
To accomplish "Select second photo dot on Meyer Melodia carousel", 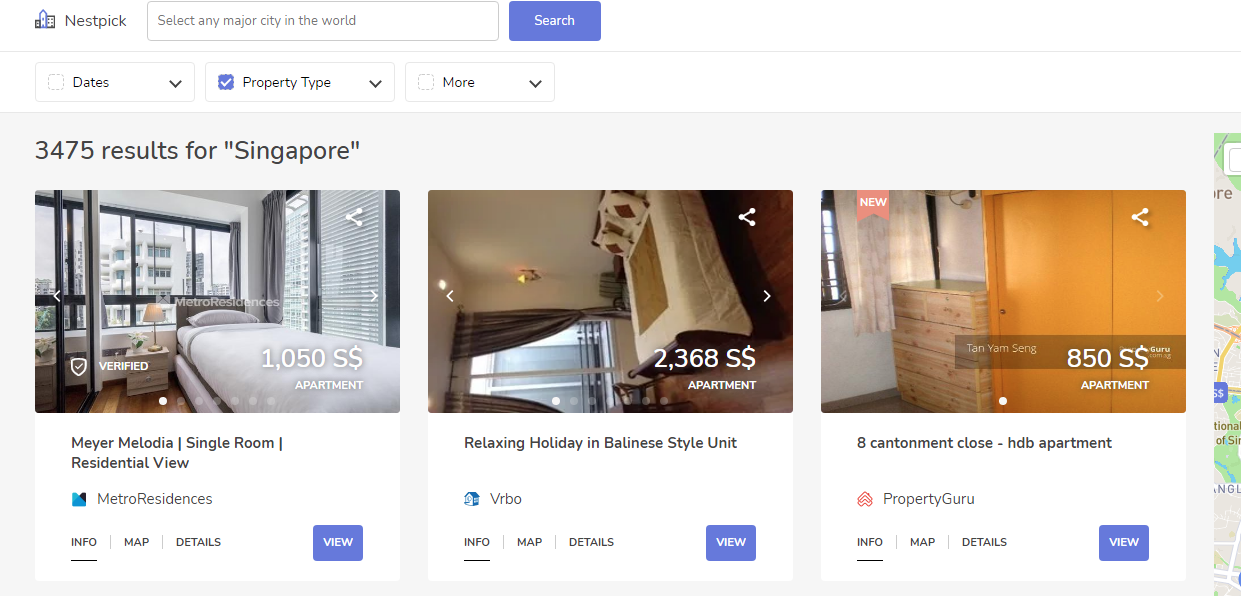I will [x=181, y=401].
